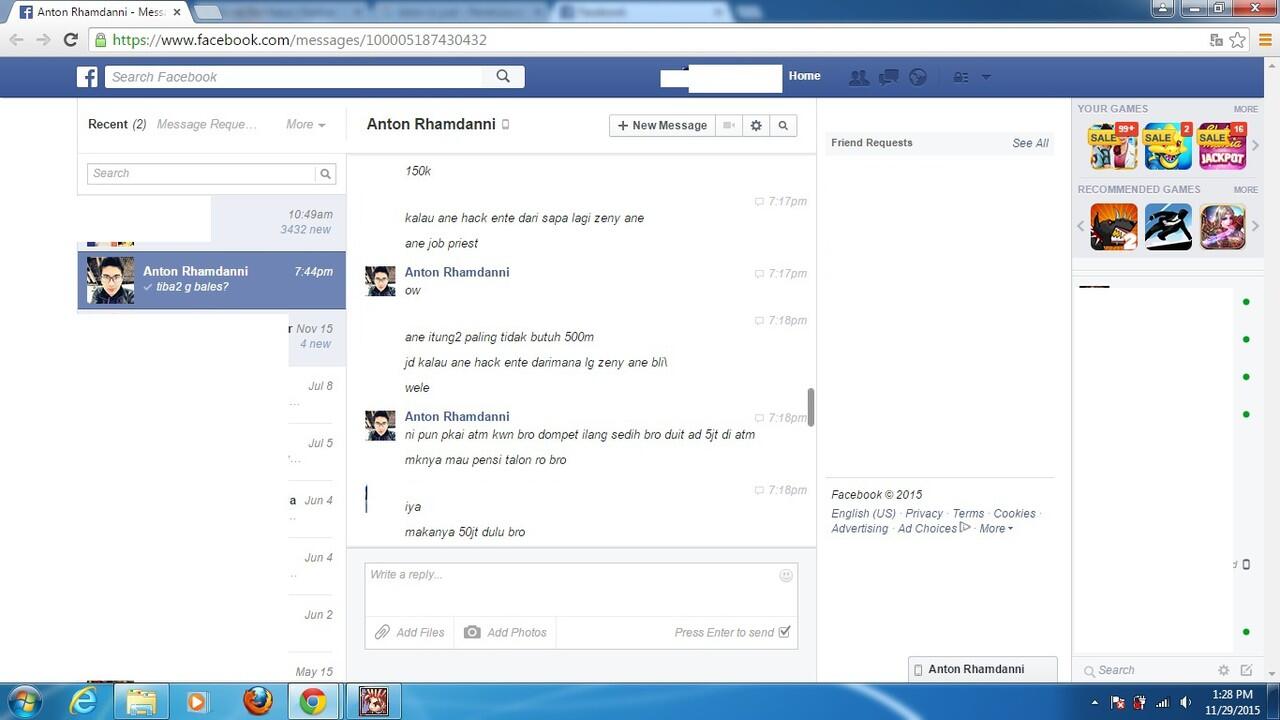Screen dimensions: 1280x720
Task: Click the Facebook search magnifier button
Action: pos(503,77)
